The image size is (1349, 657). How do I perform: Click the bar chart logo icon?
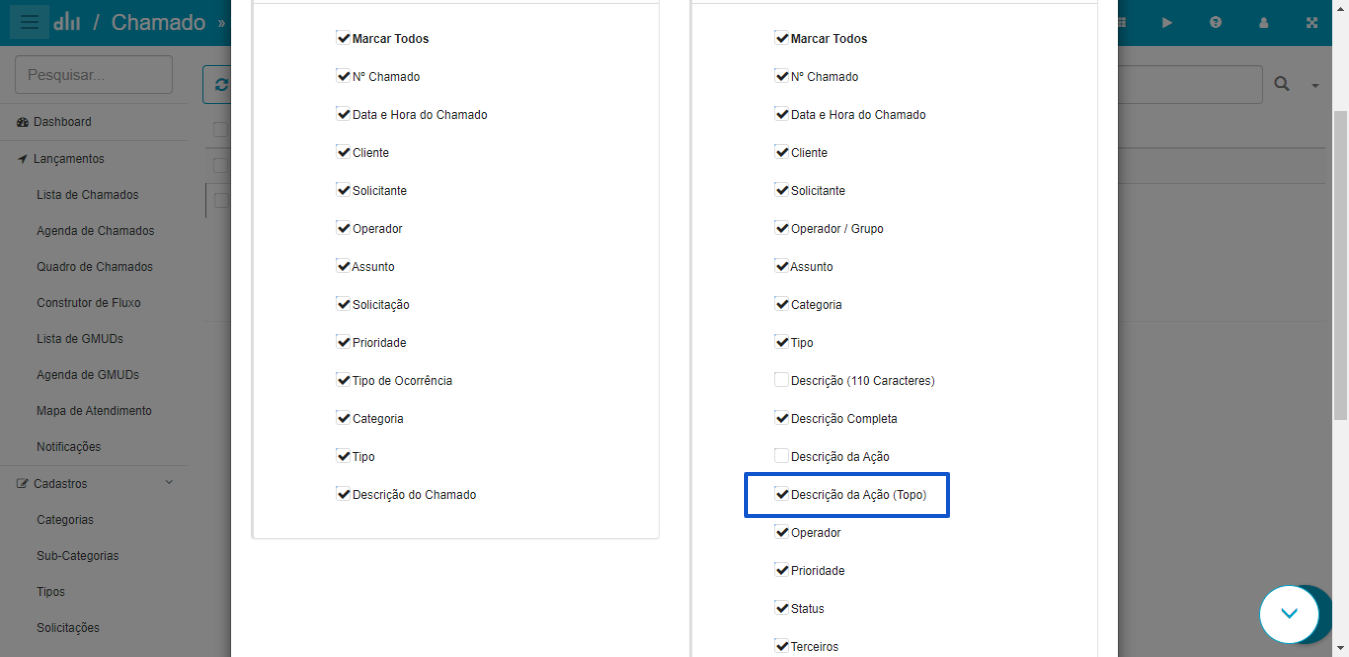68,22
